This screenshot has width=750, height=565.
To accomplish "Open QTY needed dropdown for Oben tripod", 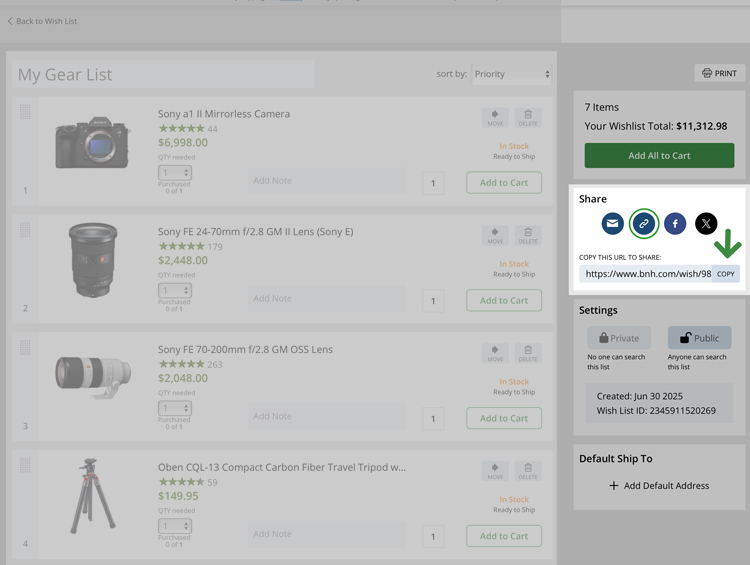I will pos(175,526).
